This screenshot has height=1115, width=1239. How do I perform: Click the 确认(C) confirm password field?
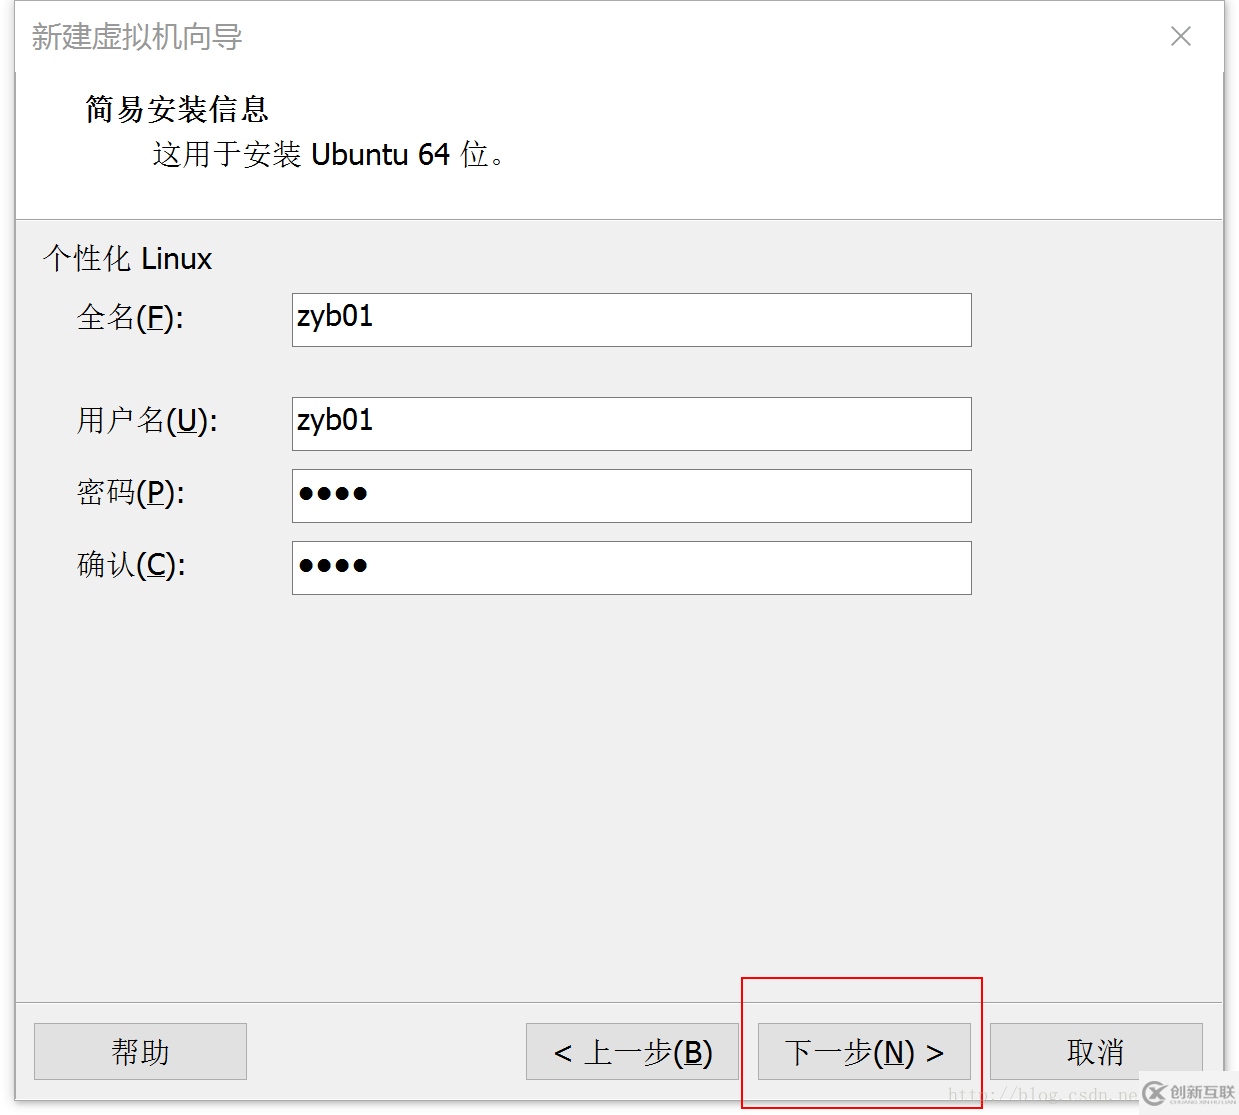pos(630,567)
